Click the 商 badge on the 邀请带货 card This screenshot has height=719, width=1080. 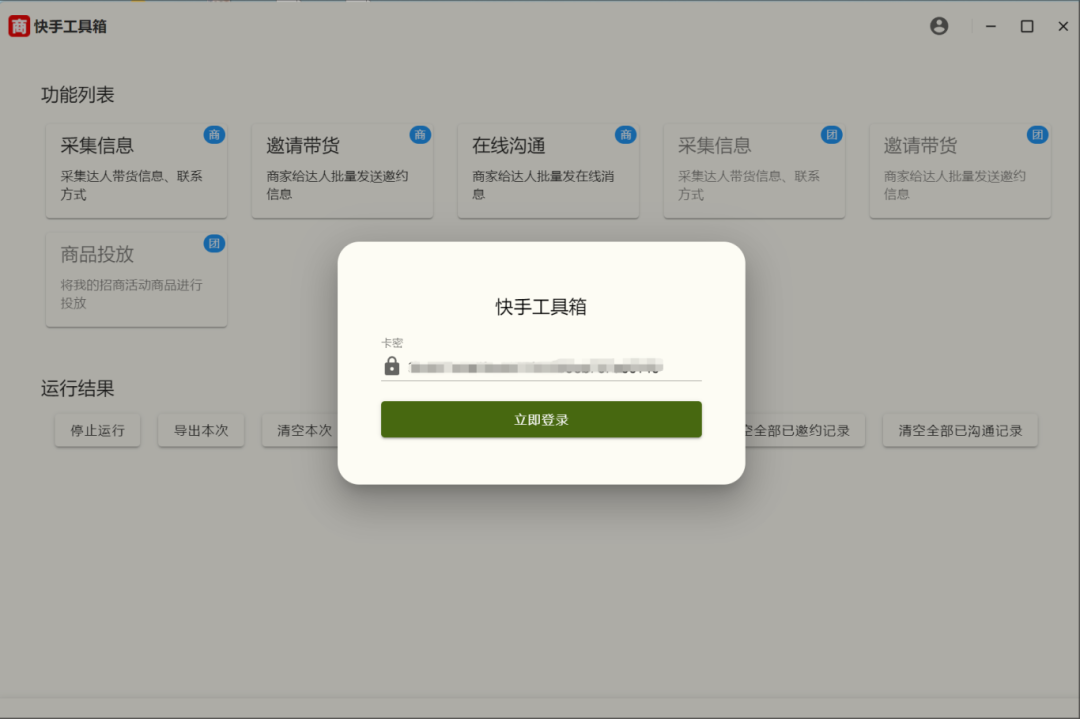pyautogui.click(x=420, y=134)
